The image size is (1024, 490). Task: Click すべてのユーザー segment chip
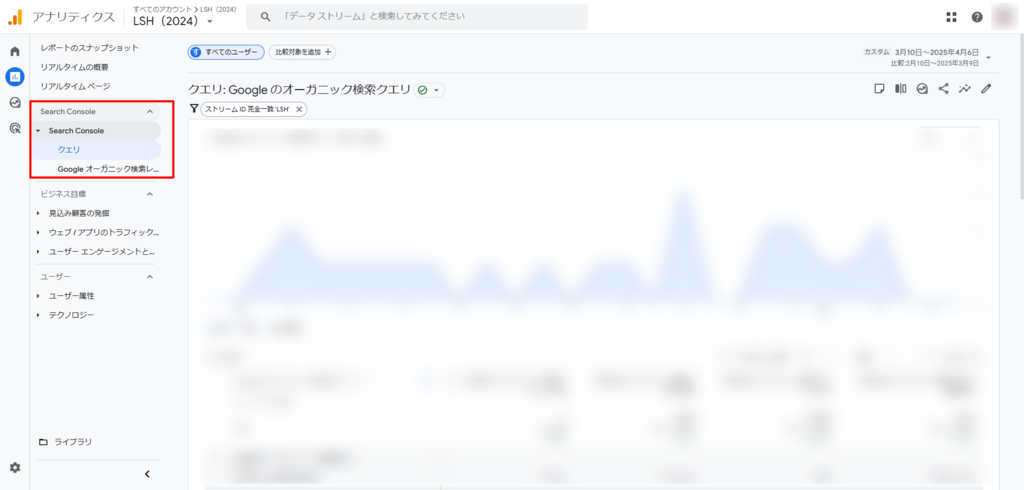point(226,52)
